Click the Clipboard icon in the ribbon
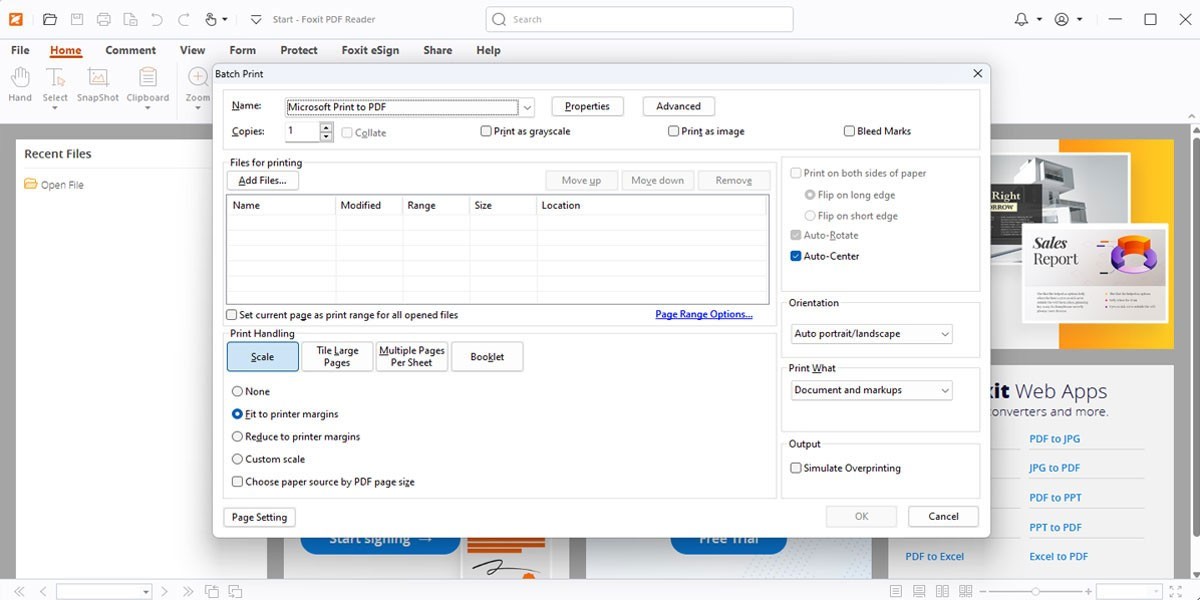1200x600 pixels. click(148, 79)
